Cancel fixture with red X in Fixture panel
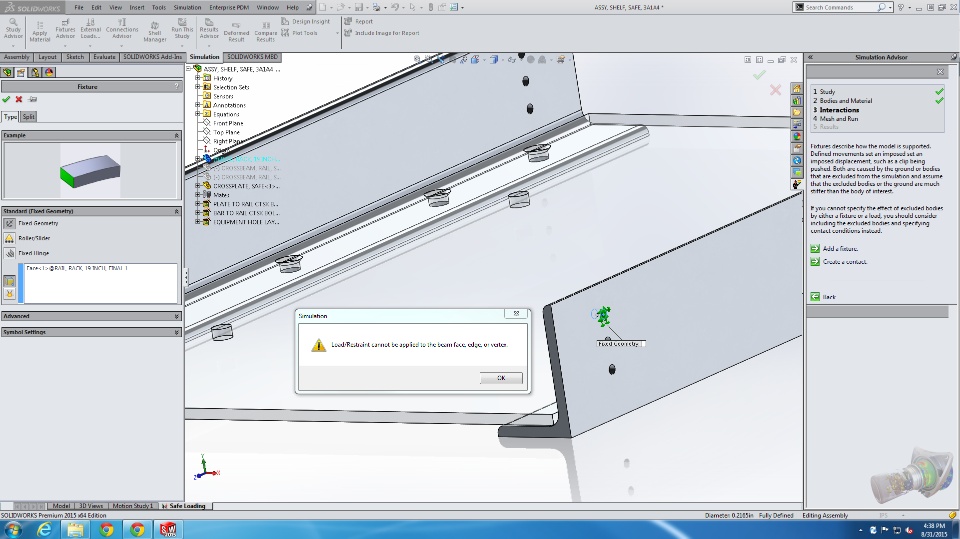 pos(19,99)
